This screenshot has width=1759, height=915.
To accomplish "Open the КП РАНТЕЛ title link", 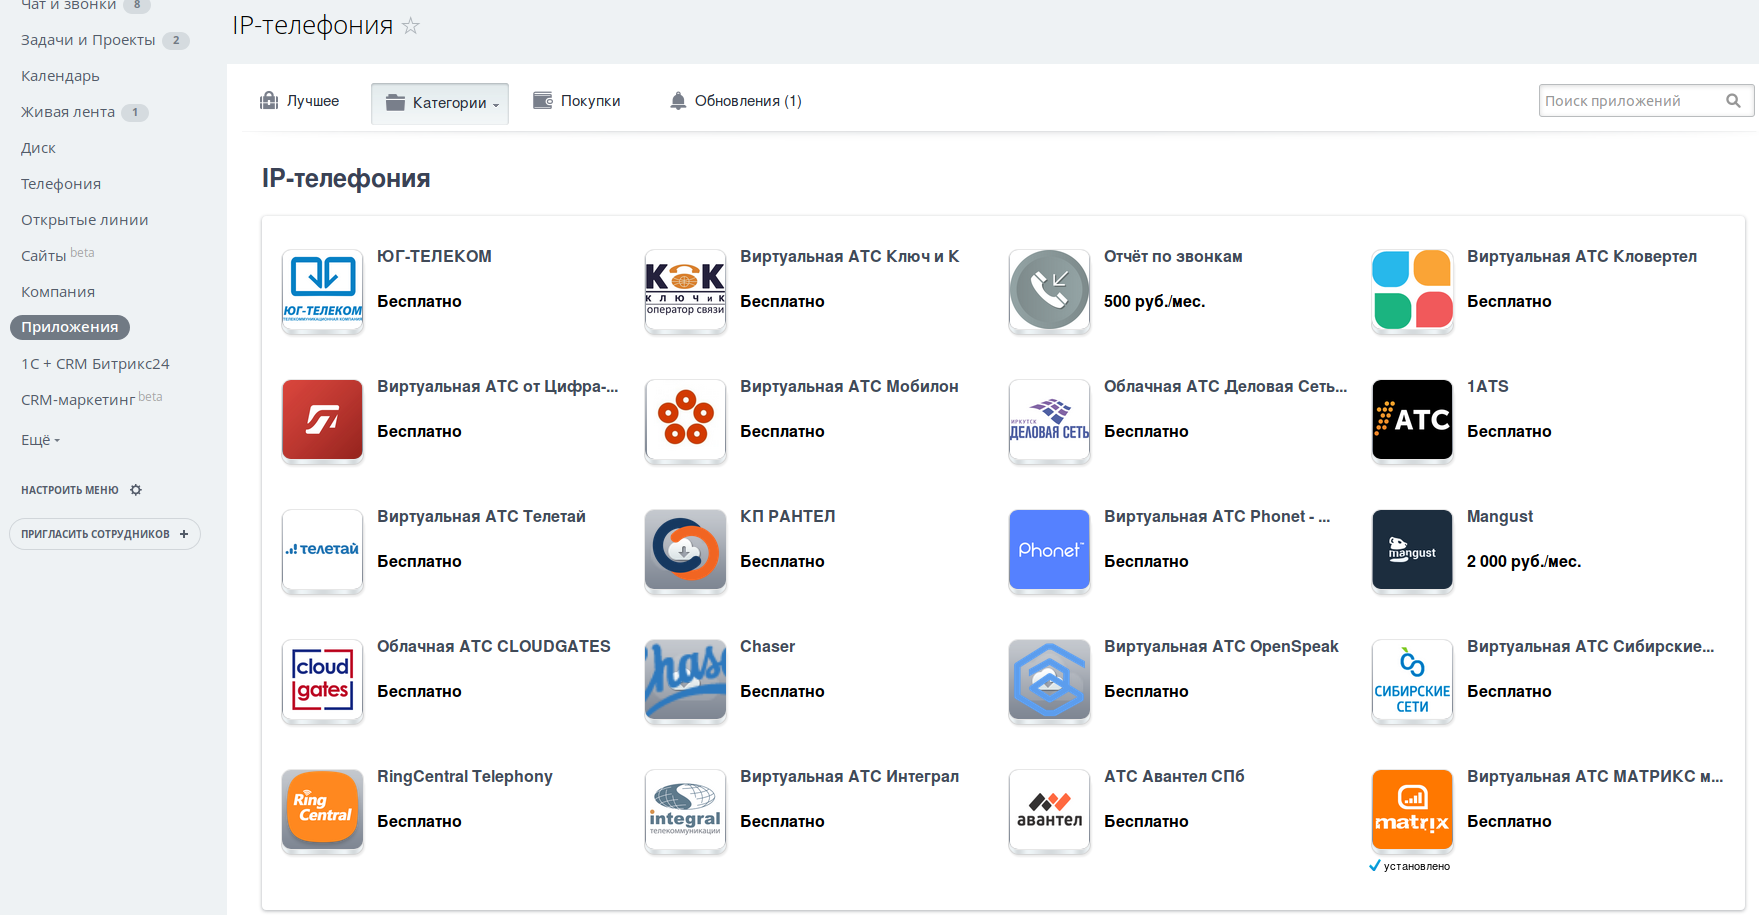I will point(787,516).
